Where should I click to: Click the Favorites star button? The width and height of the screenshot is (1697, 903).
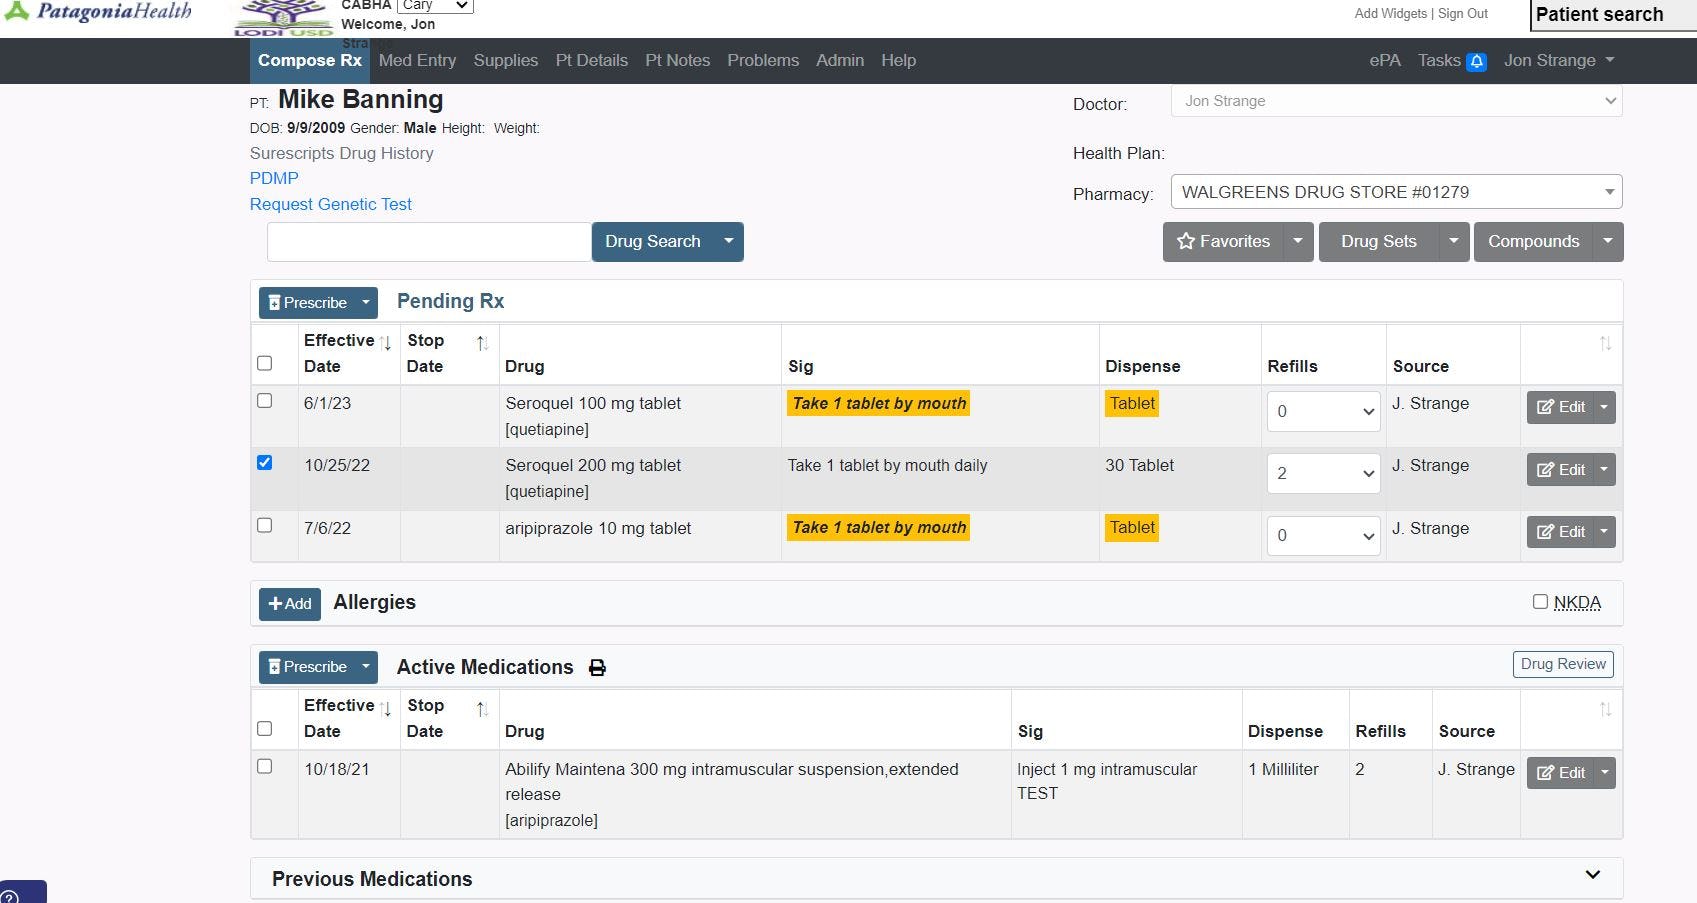1223,242
